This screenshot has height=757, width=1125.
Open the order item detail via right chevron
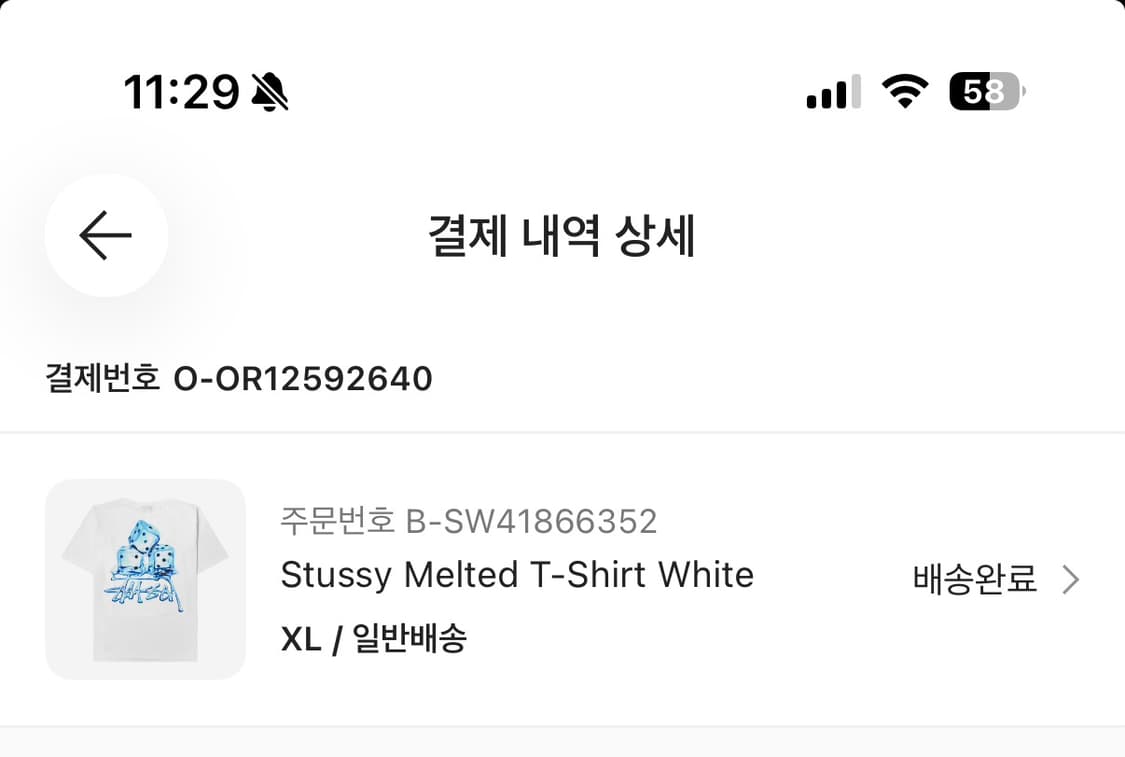[1071, 578]
